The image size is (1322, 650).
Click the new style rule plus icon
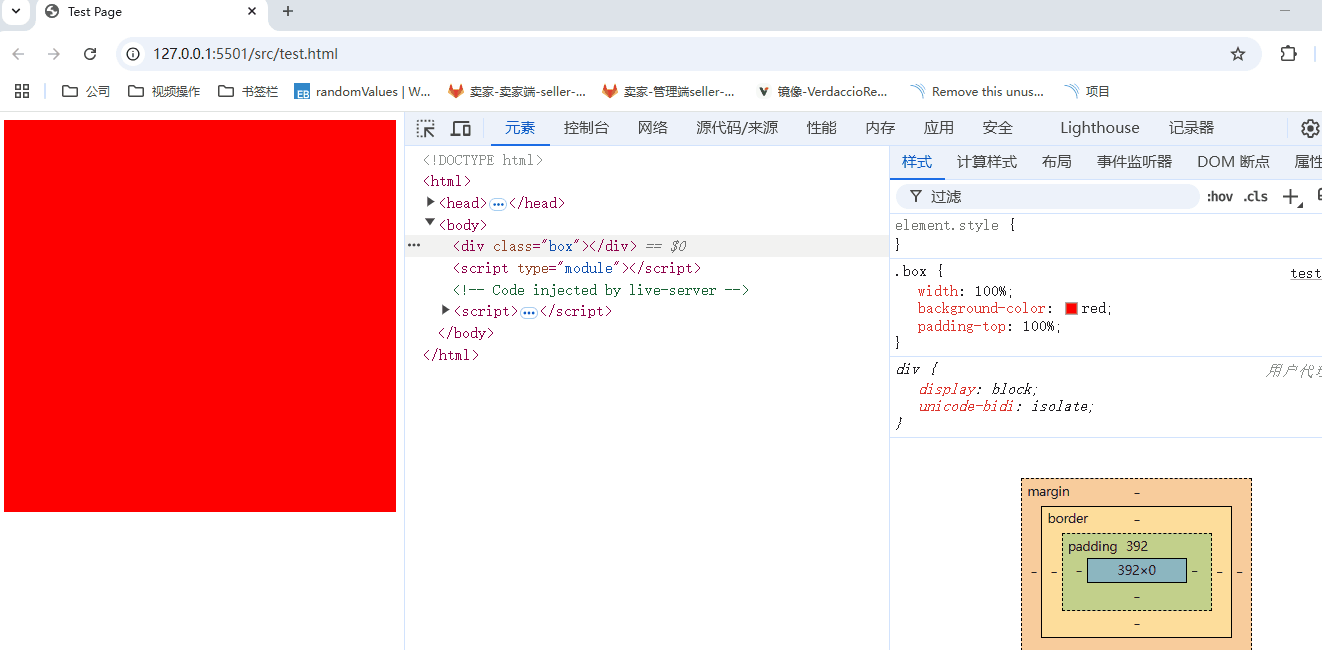tap(1291, 197)
